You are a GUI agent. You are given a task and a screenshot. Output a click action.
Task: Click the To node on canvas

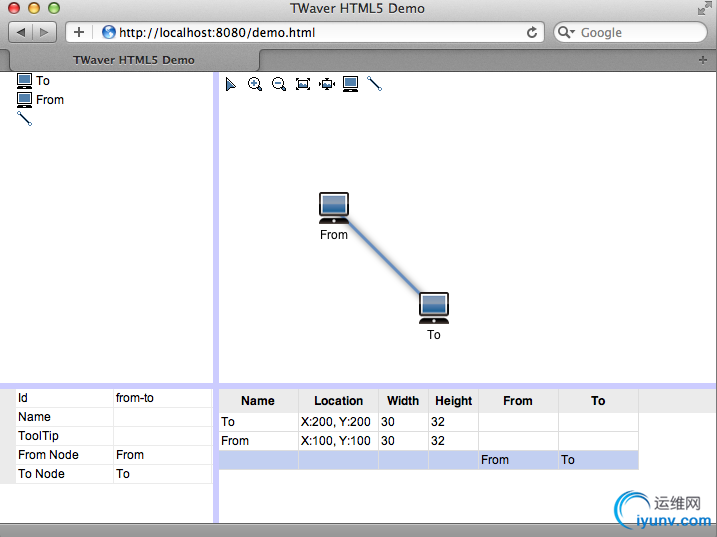point(434,308)
